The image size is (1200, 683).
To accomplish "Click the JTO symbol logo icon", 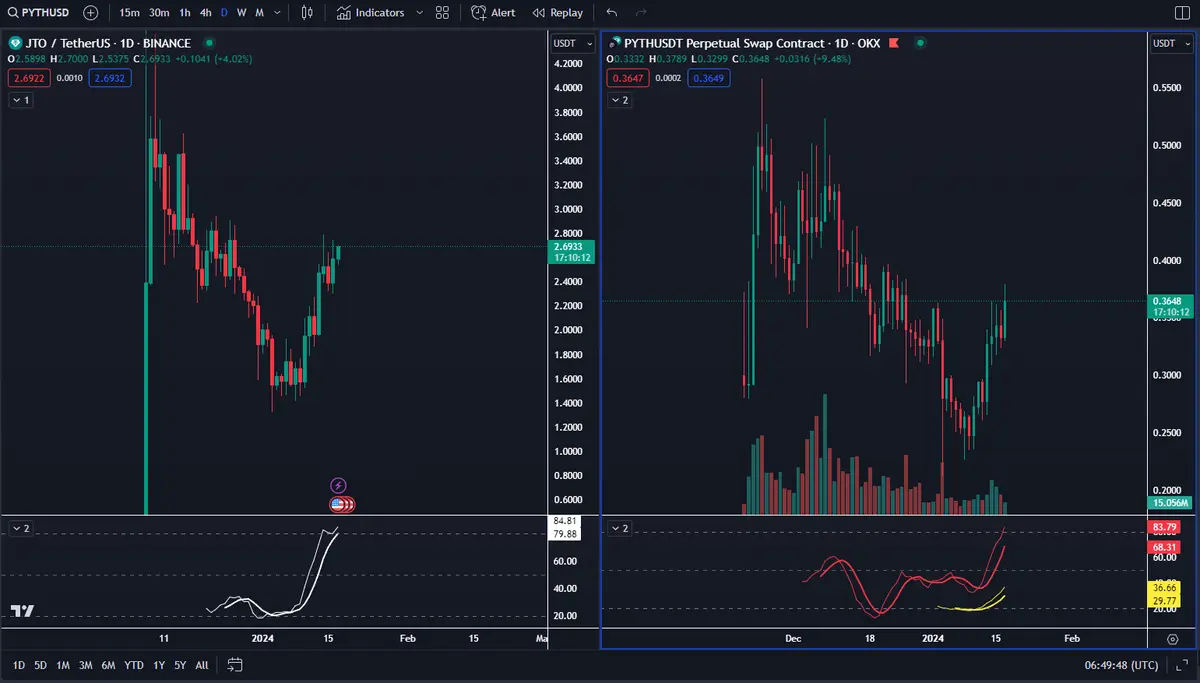I will coord(15,44).
